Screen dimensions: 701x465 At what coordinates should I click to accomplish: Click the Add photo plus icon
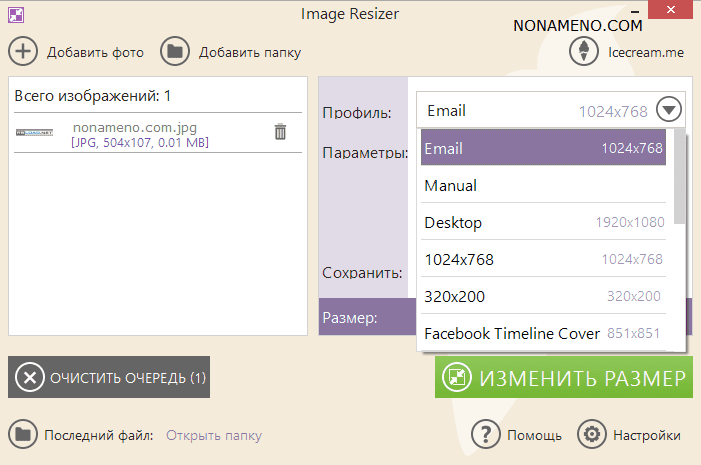[23, 51]
